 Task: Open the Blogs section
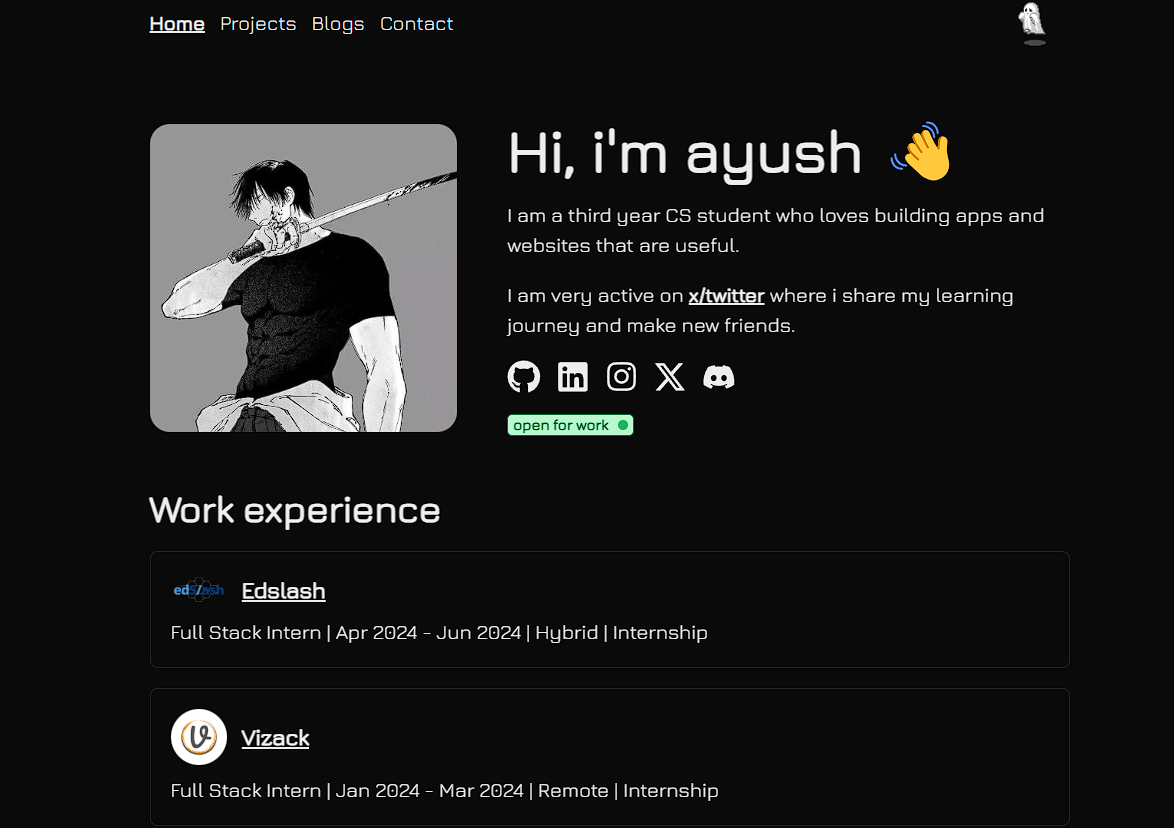337,23
